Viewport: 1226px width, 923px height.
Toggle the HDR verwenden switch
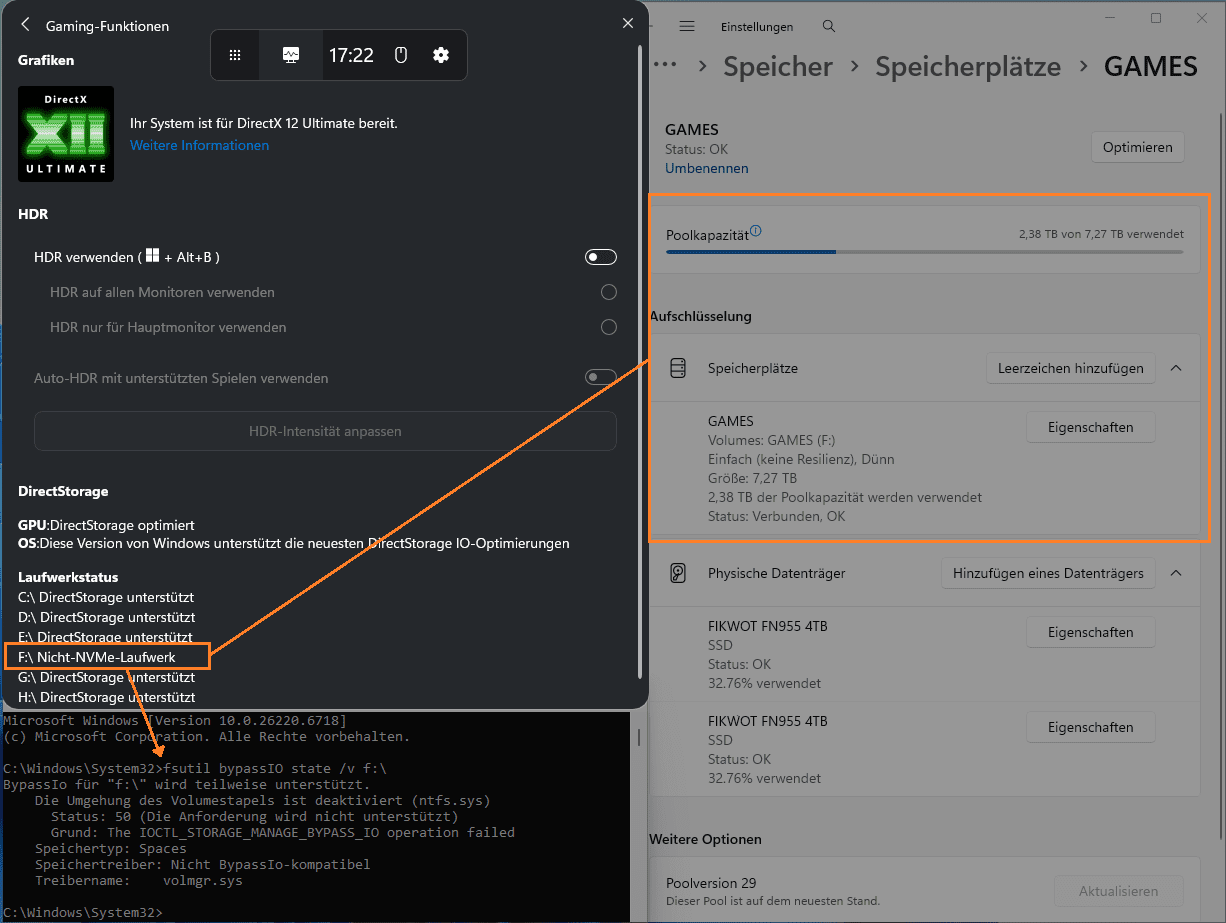pos(600,257)
